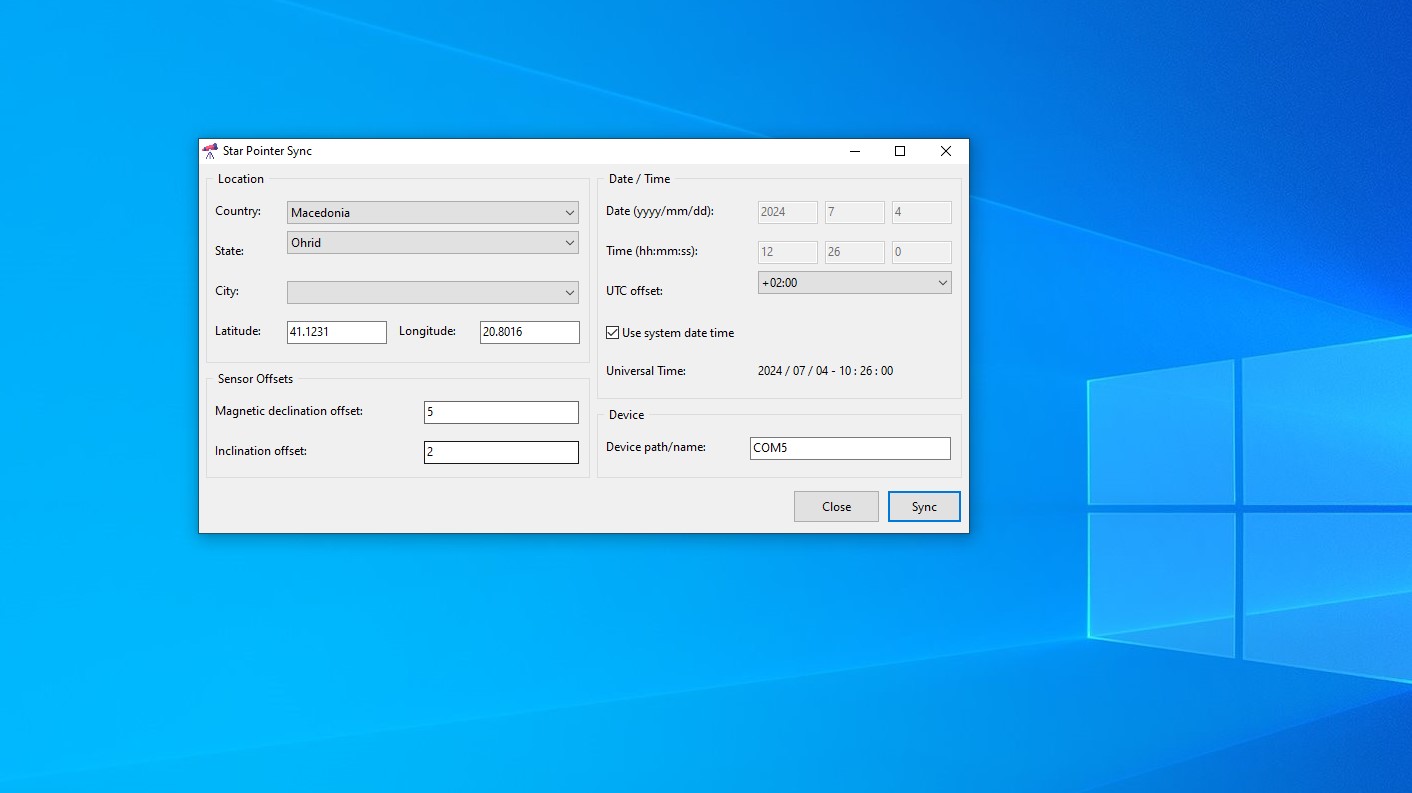Toggle the Use system date time checkbox
This screenshot has height=793, width=1412.
point(613,333)
